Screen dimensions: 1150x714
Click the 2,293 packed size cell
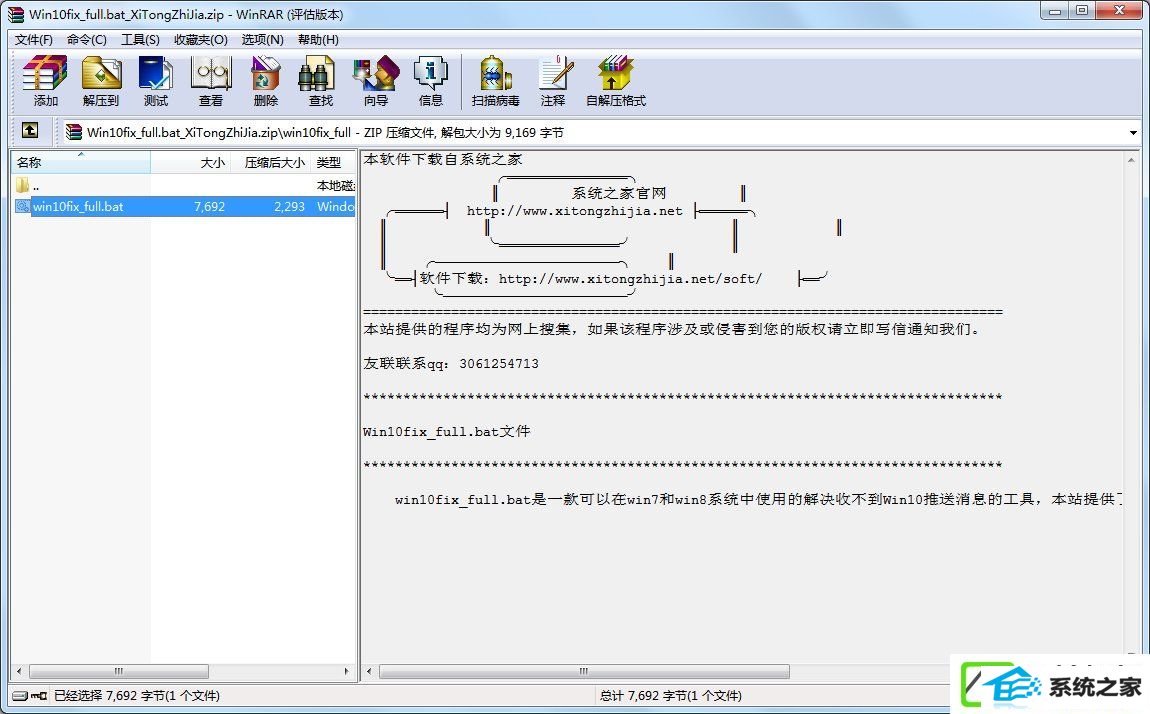pyautogui.click(x=289, y=207)
